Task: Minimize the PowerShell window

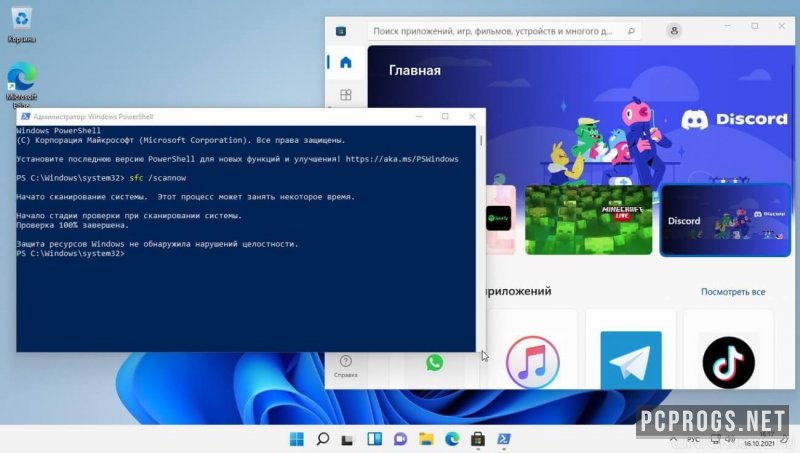Action: coord(419,116)
